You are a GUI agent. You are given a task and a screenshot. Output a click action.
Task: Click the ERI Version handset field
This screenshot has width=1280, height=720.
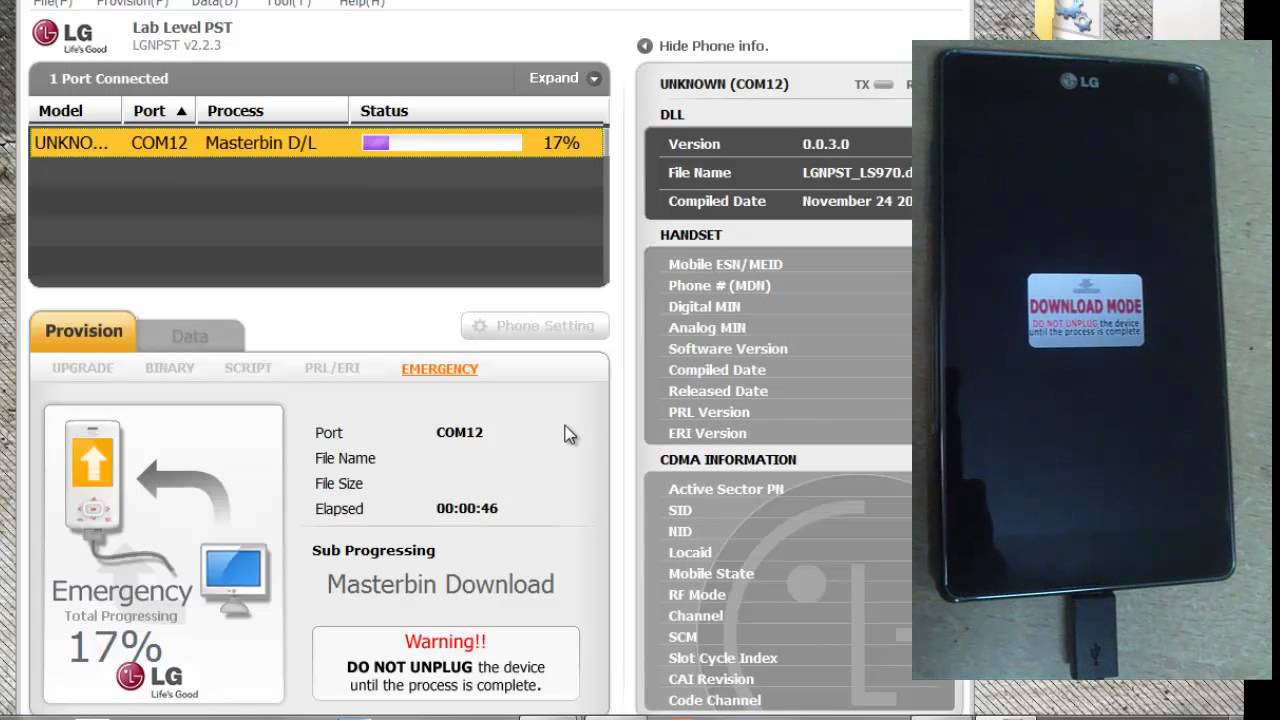coord(707,433)
